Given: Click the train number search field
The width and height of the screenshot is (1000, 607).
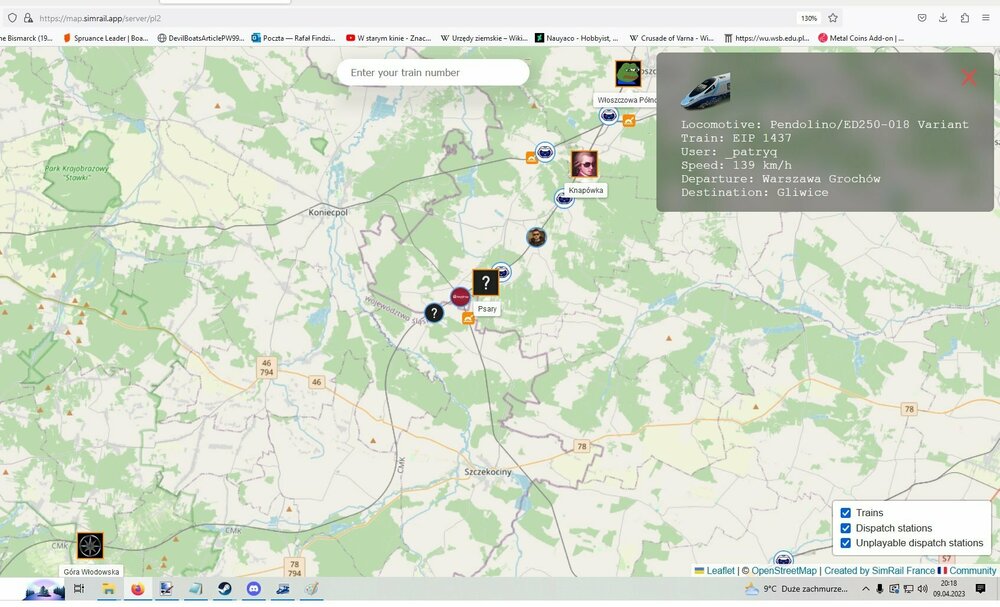Looking at the screenshot, I should pyautogui.click(x=433, y=73).
